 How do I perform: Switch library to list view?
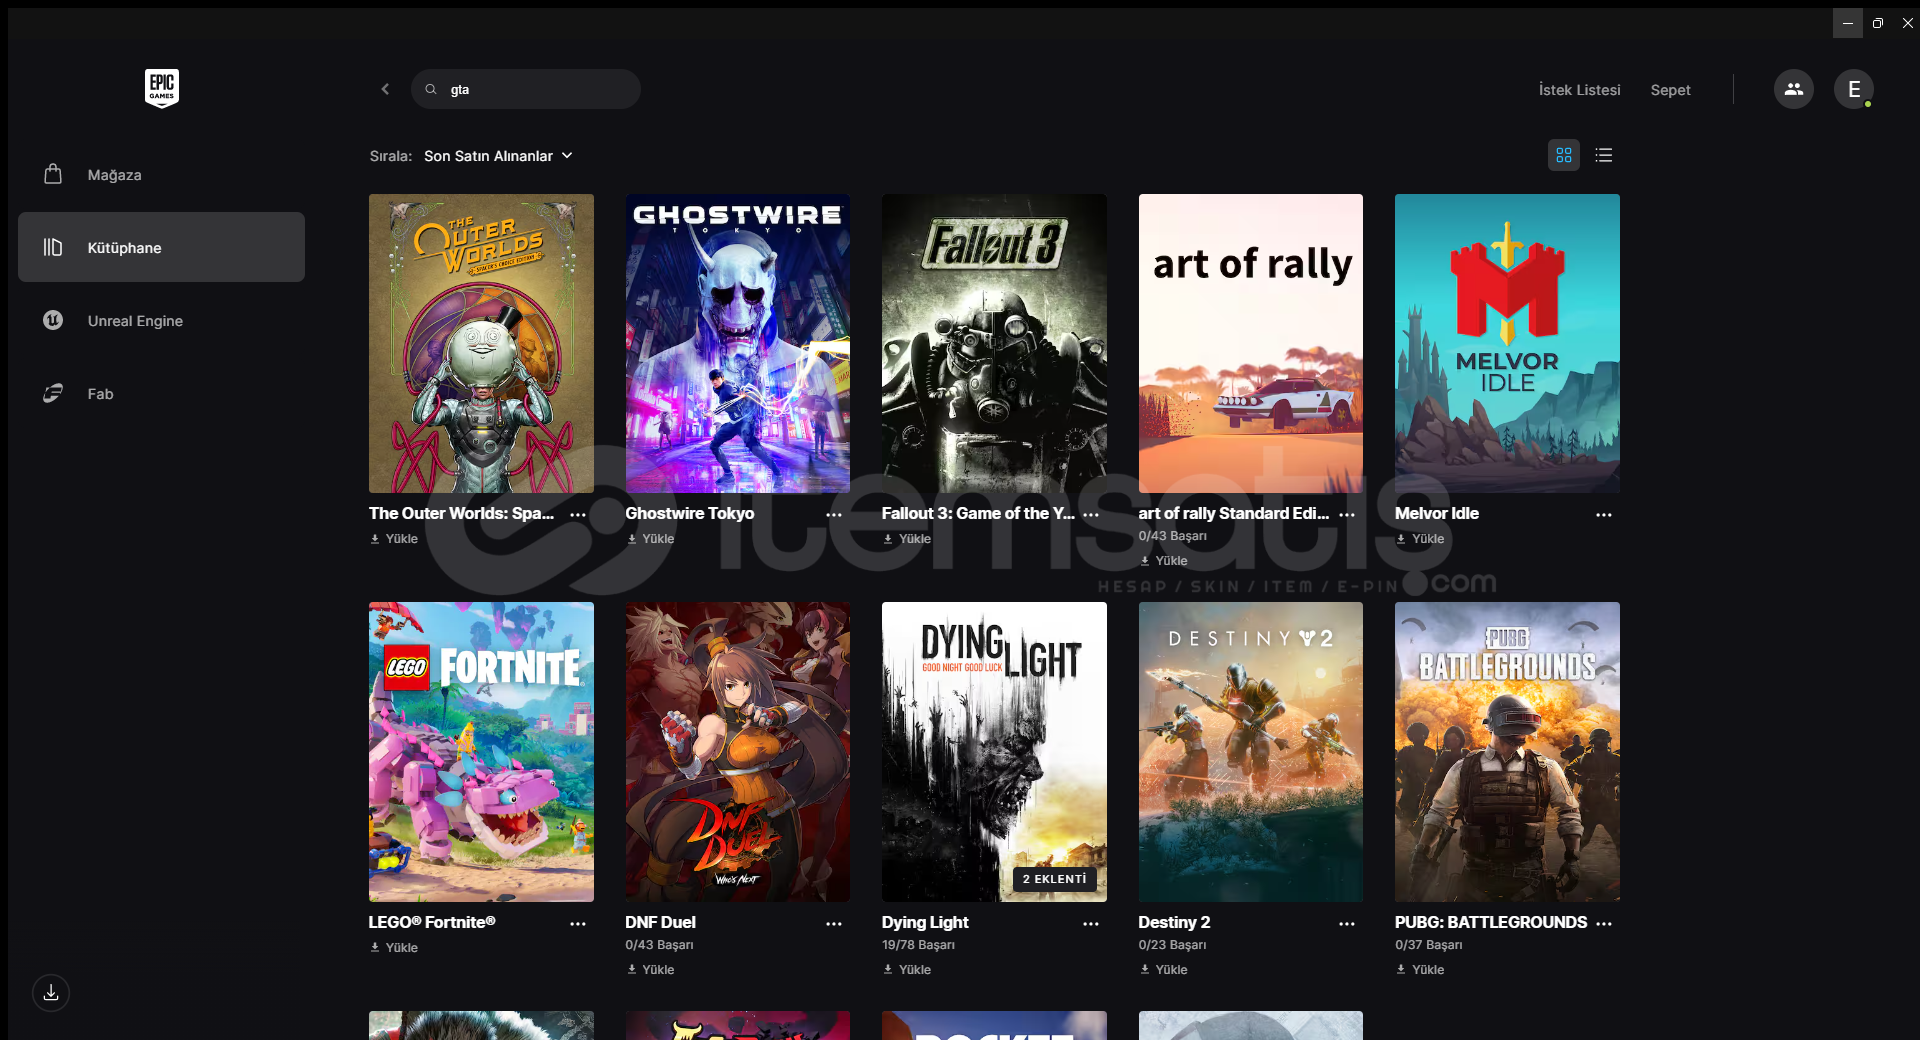pos(1604,155)
